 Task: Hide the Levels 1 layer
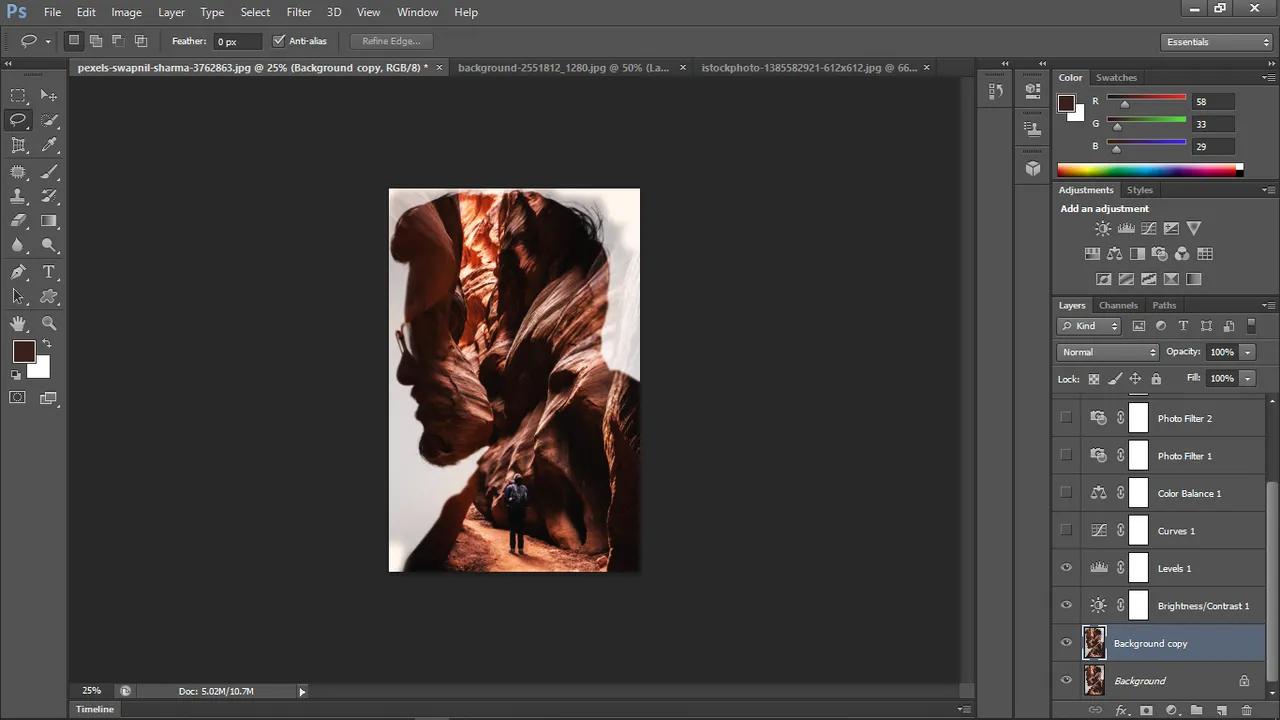pyautogui.click(x=1066, y=568)
